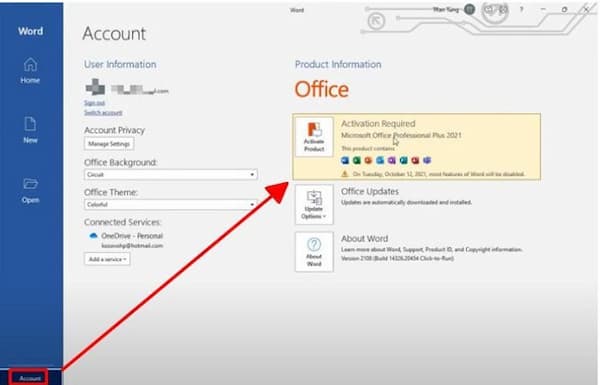Open the Update Options dropdown button
This screenshot has height=385, width=600.
pos(314,205)
